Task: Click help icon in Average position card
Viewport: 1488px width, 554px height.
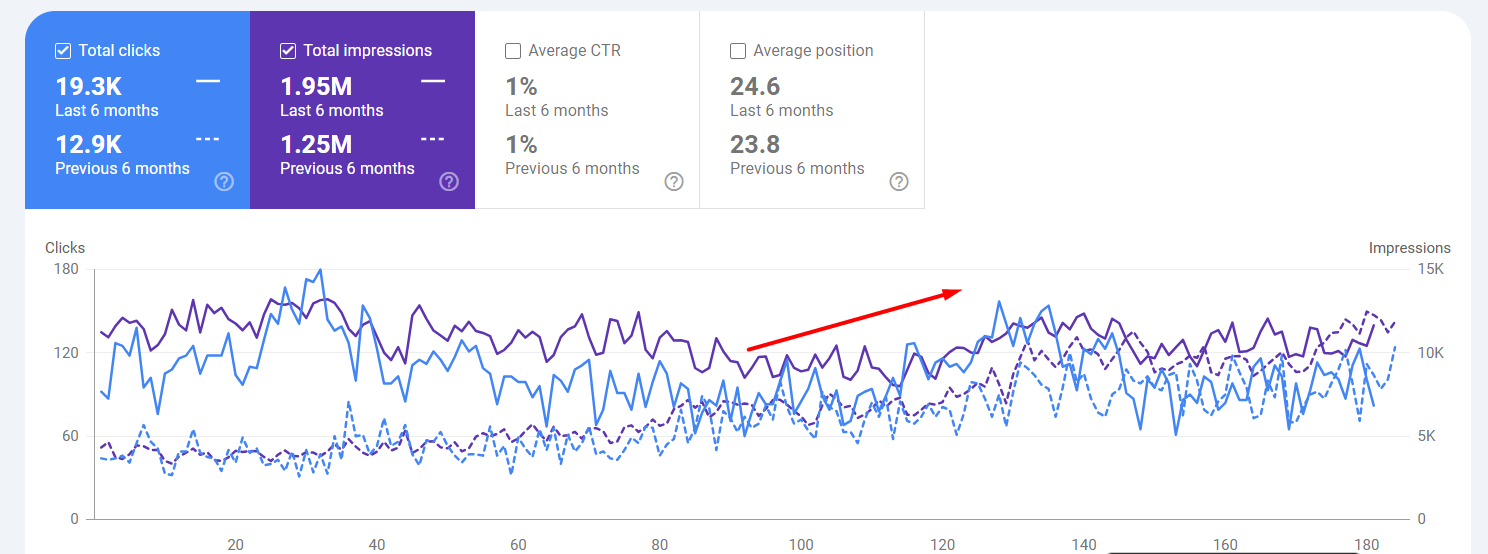Action: click(x=900, y=181)
